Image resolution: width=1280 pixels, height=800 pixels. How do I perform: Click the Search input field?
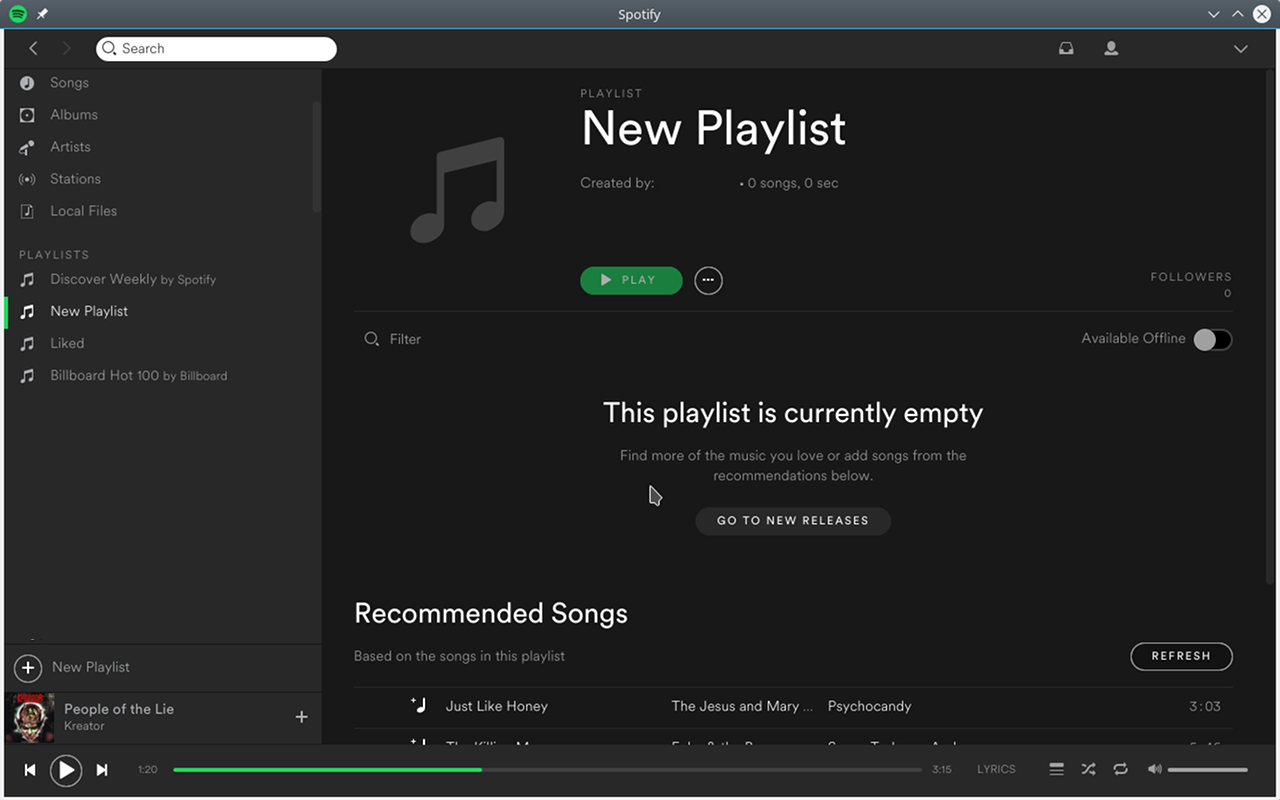(x=216, y=48)
